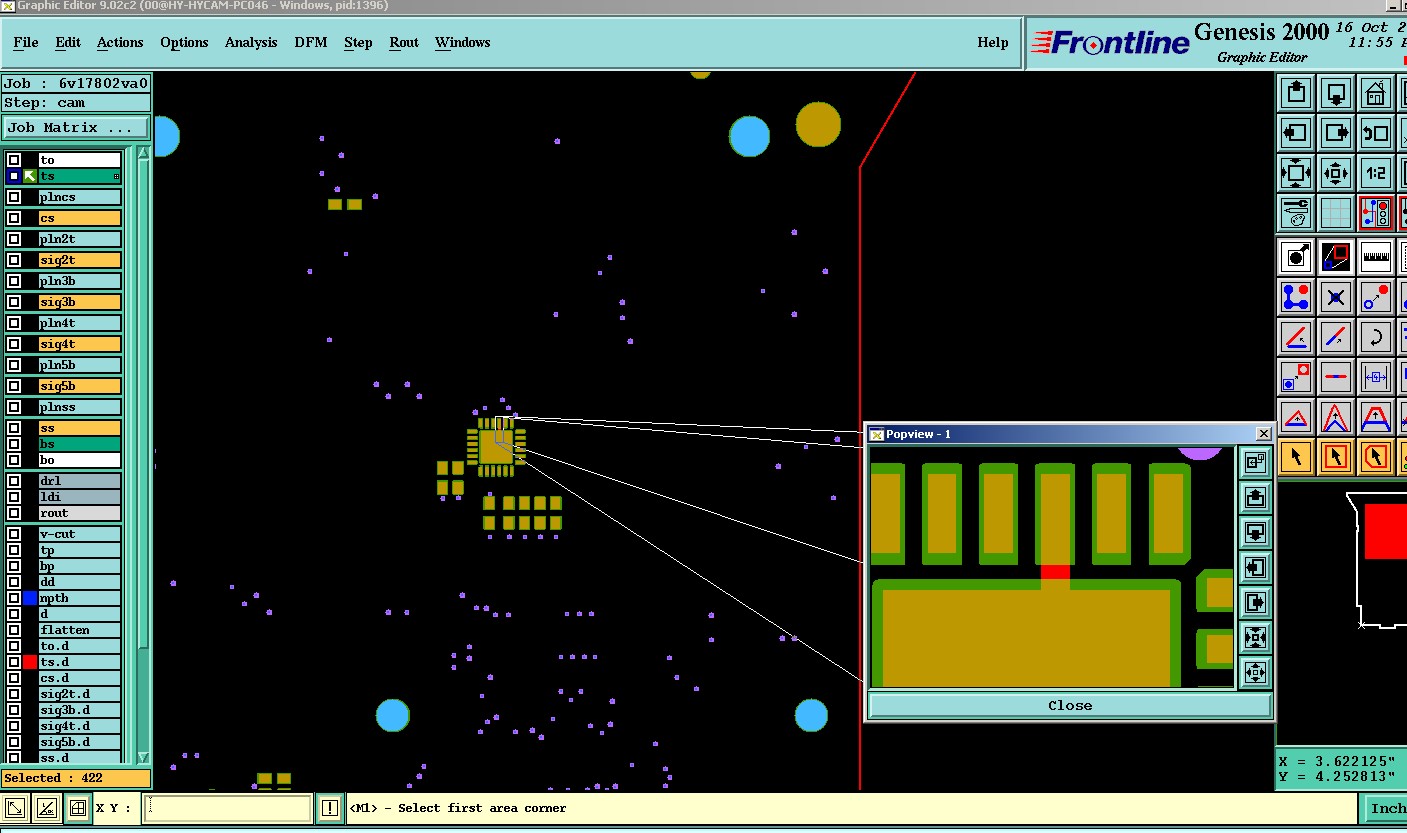Open the Rout menu
Screen dimensions: 1407x833
coord(404,42)
